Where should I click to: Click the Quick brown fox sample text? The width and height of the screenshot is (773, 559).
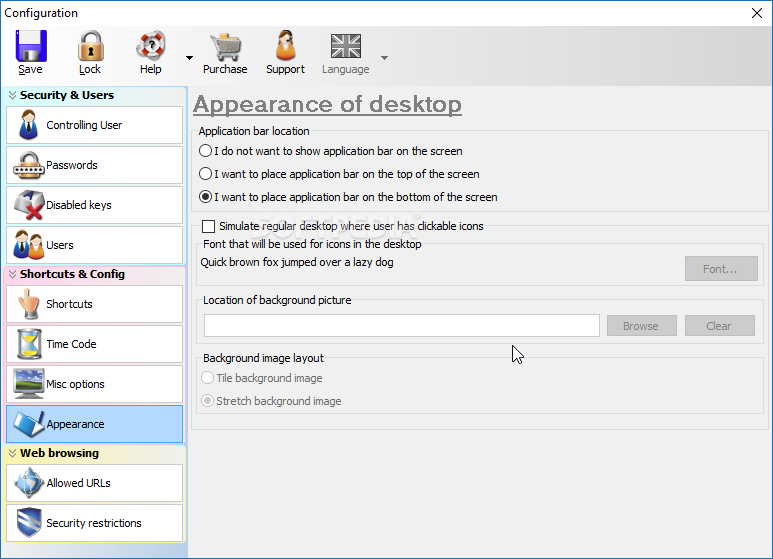297,262
